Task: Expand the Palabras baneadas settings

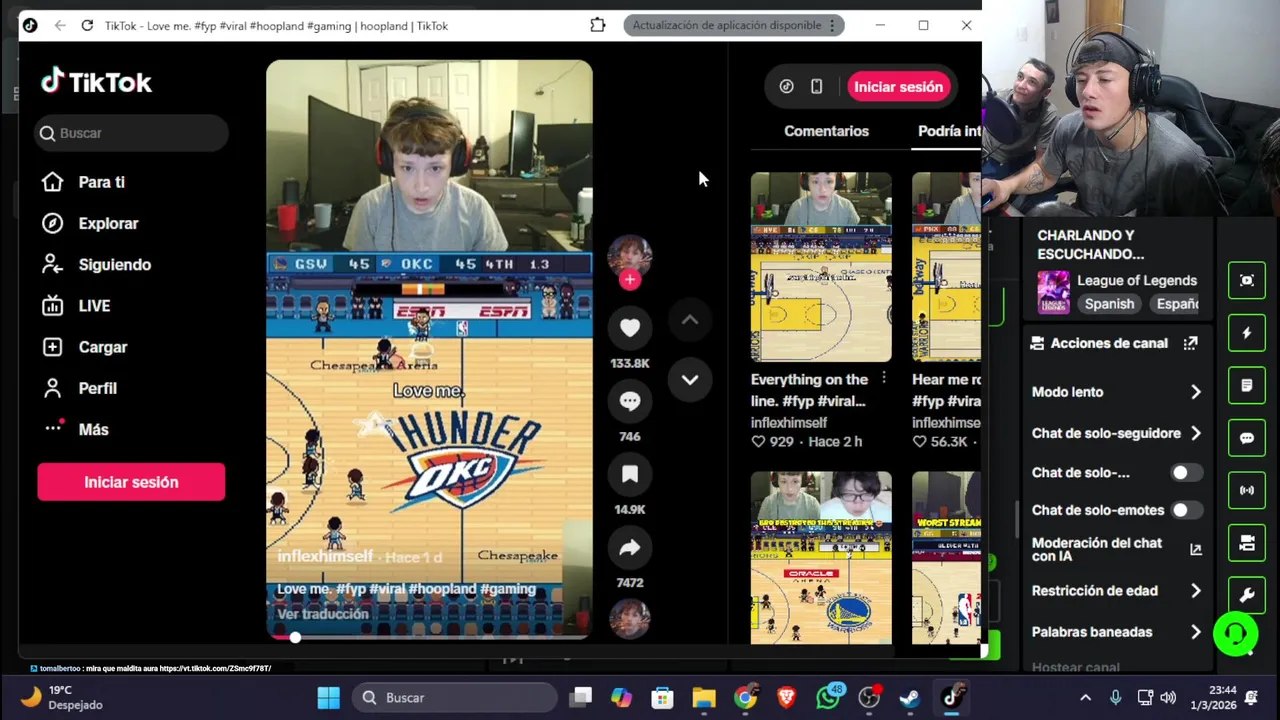Action: 1196,632
